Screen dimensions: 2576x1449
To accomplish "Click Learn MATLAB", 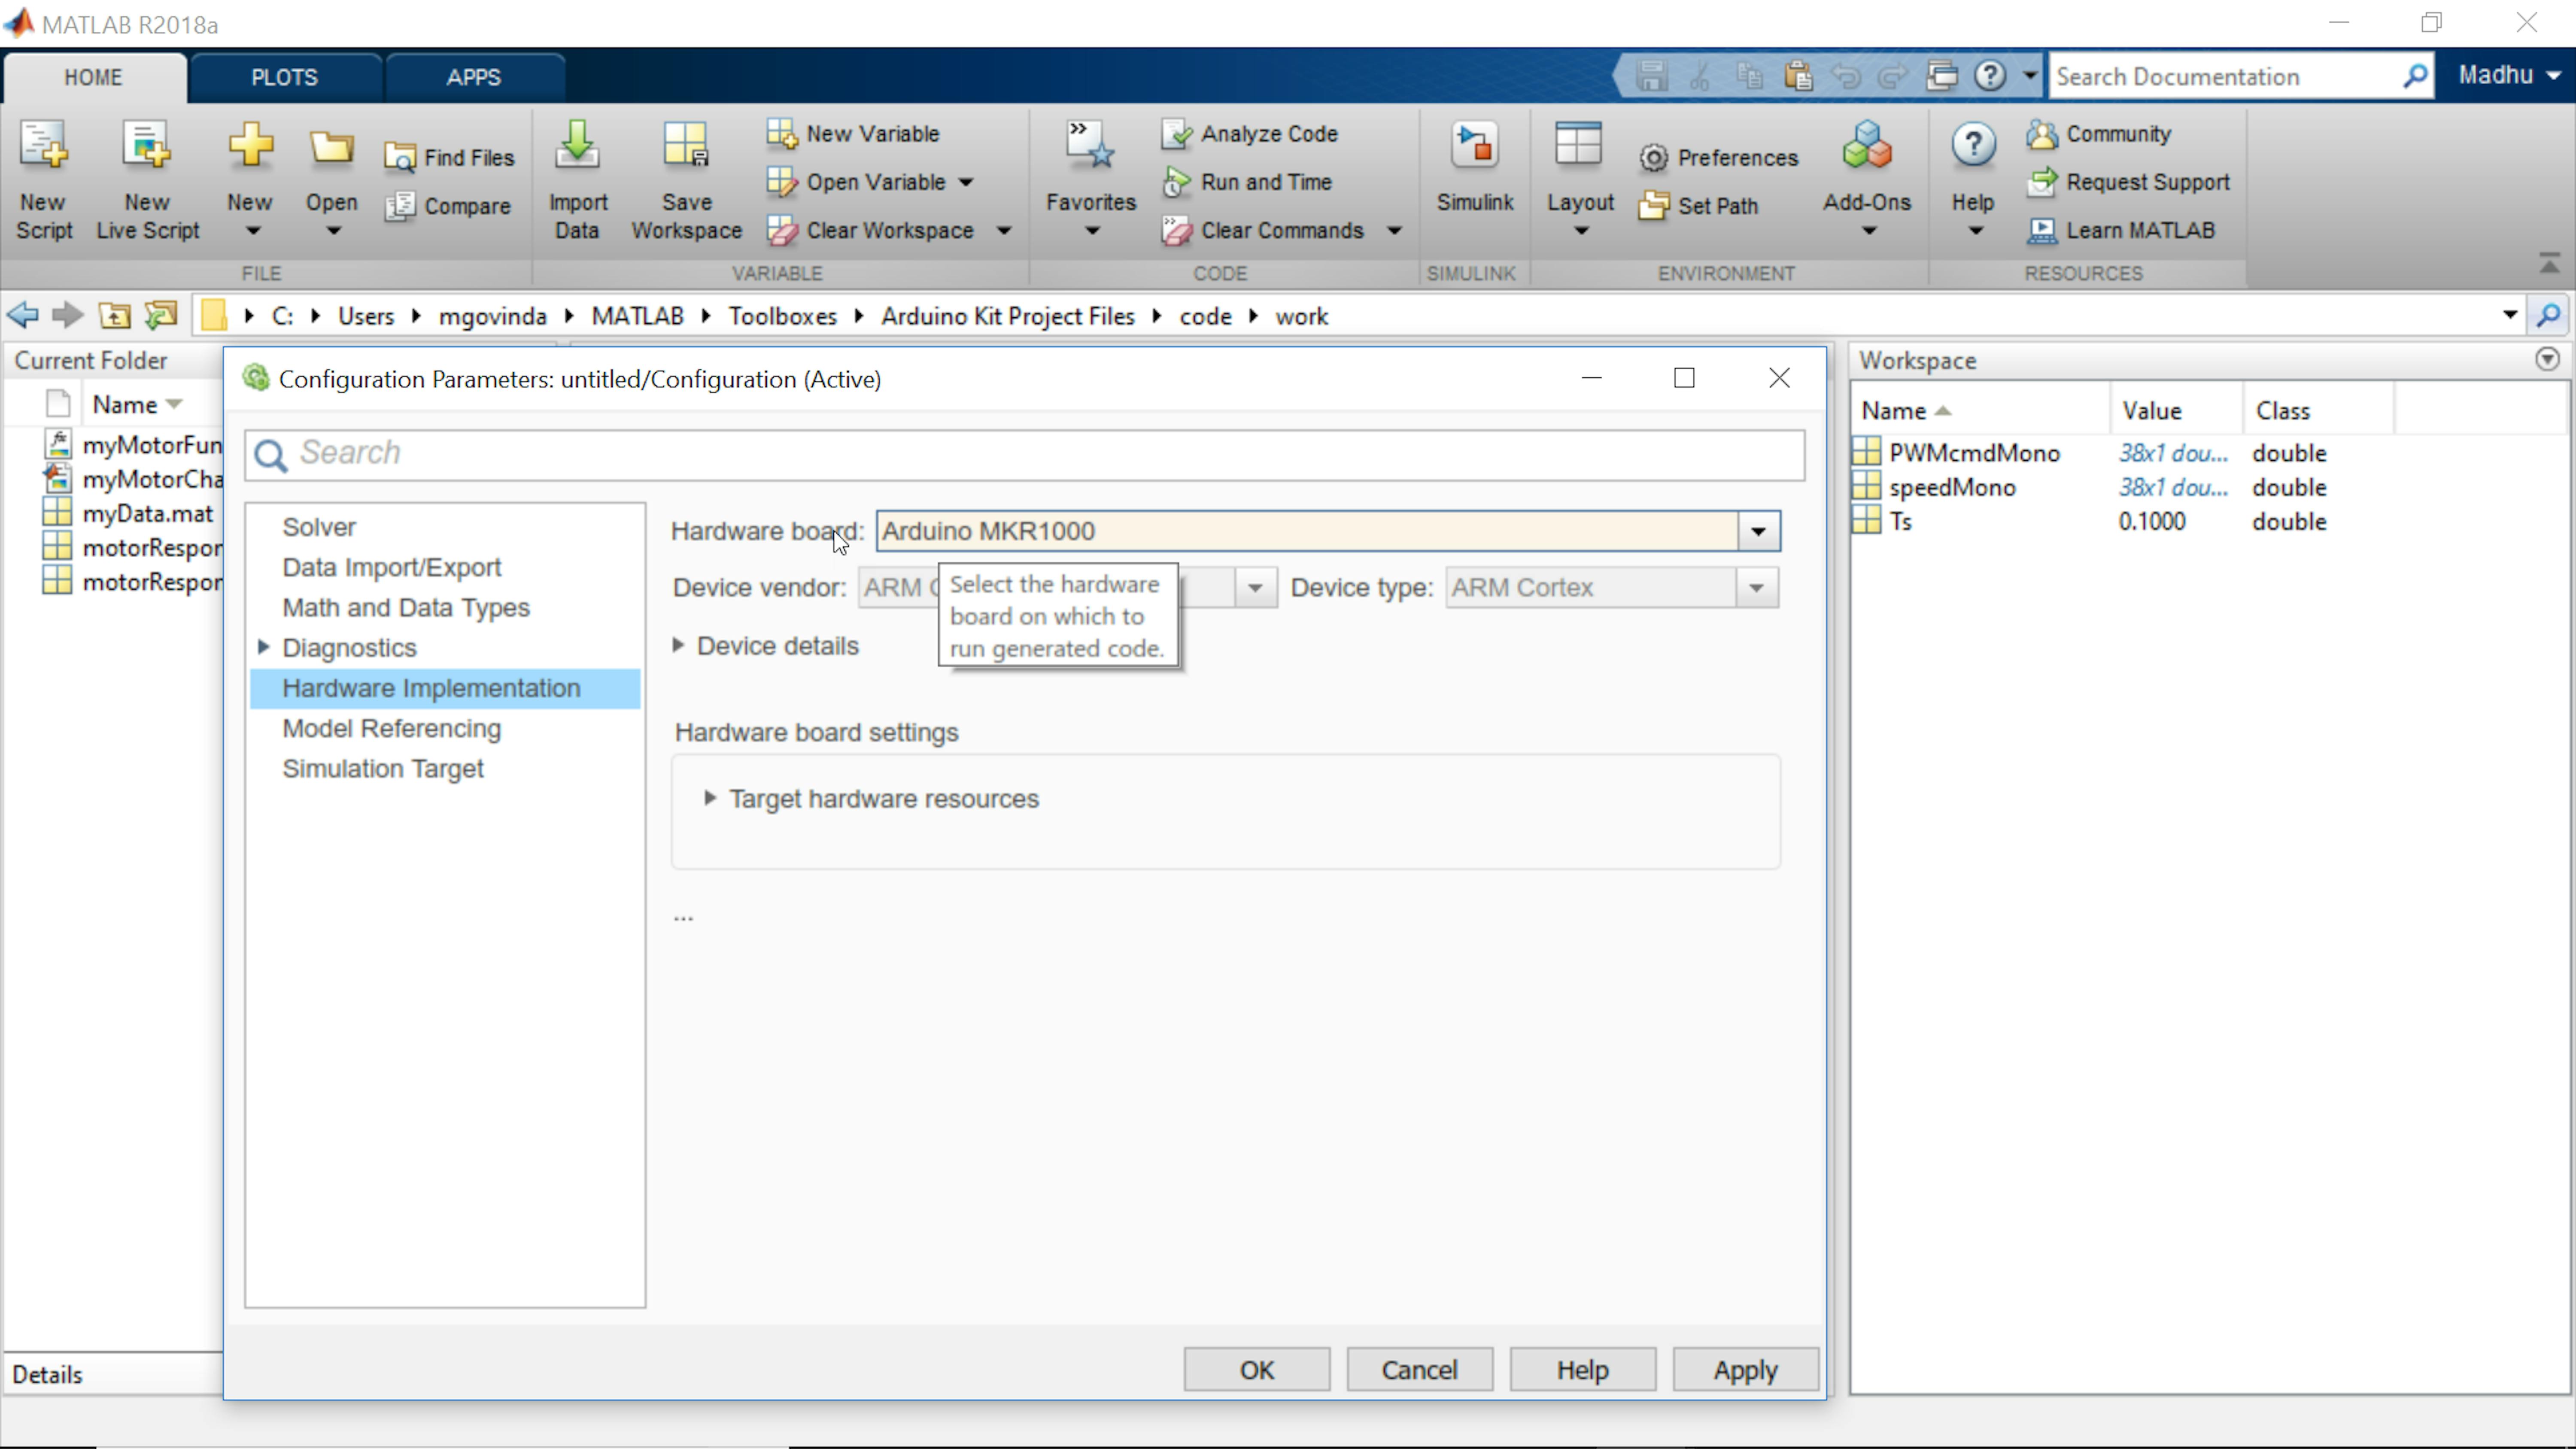I will 2121,230.
